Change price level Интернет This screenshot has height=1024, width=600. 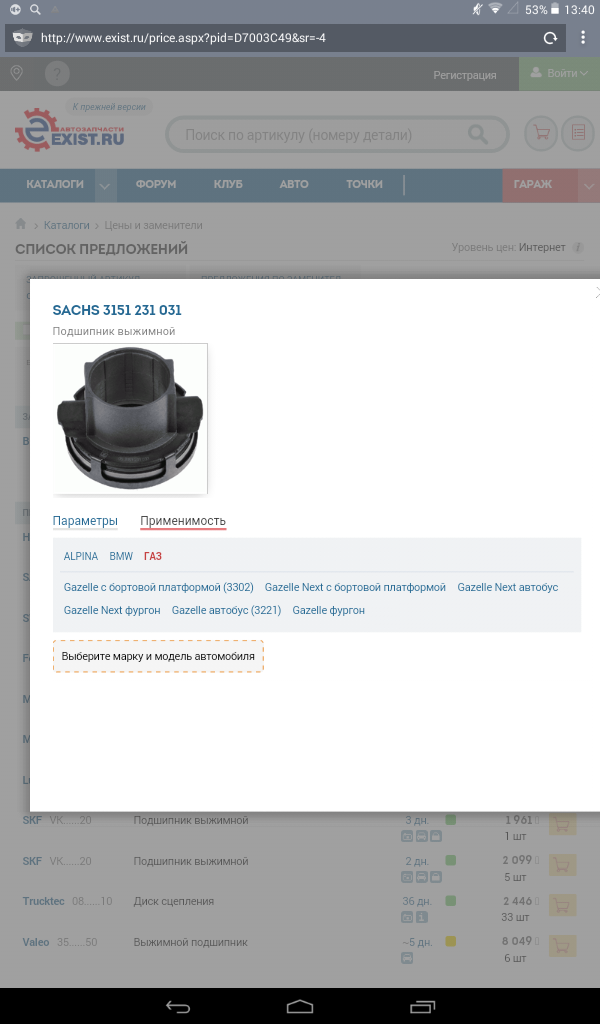[x=542, y=248]
